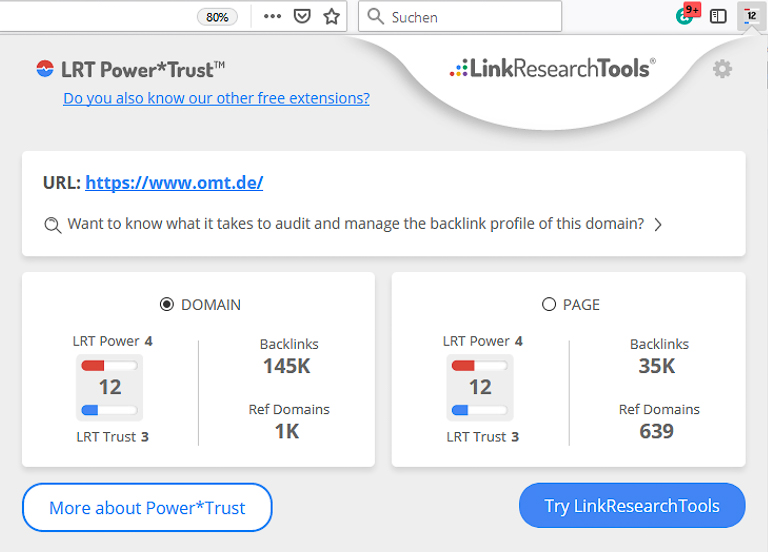Click the red LRT Power bar in DOMAIN card

tap(109, 365)
